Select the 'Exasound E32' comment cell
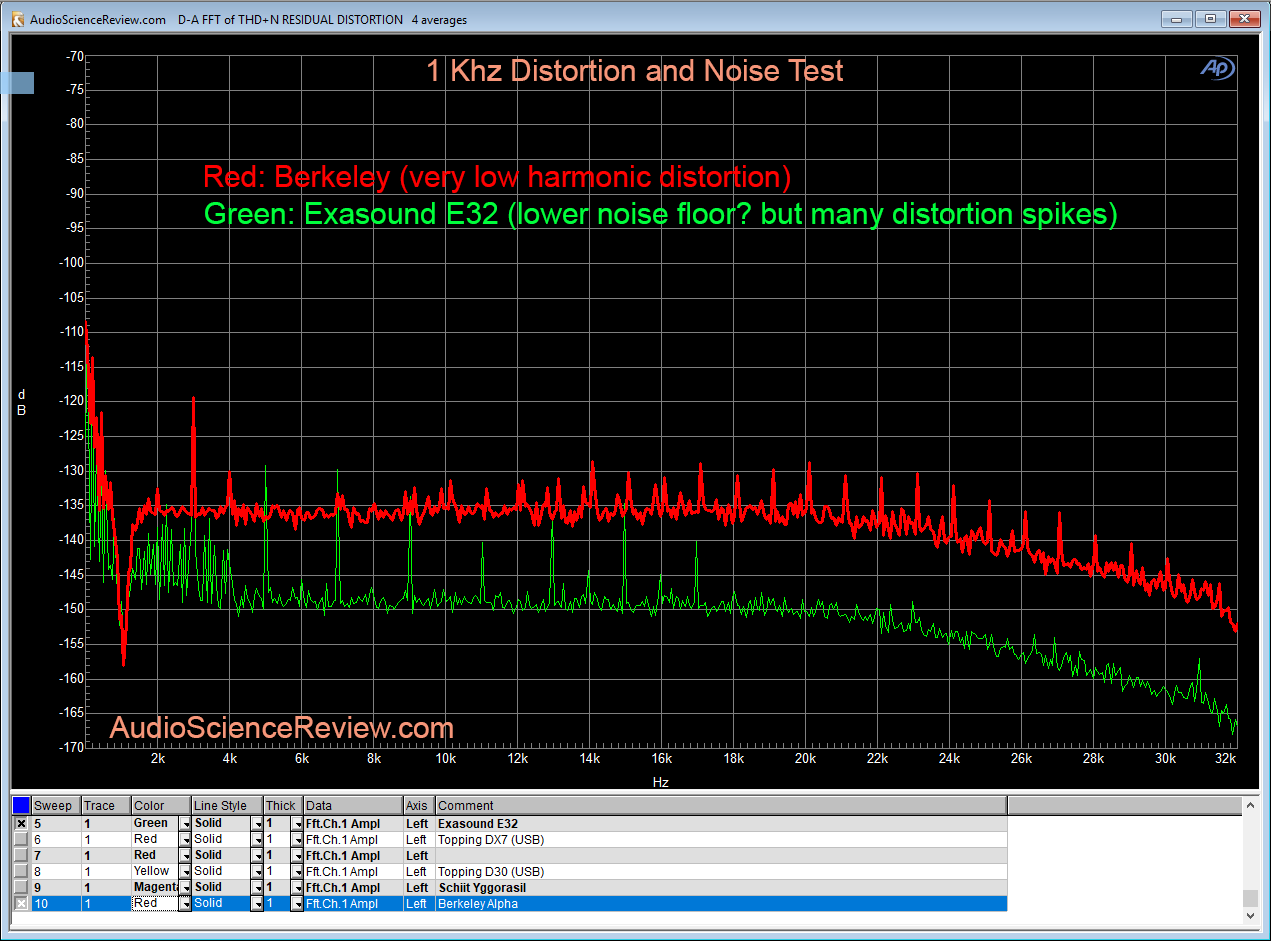The width and height of the screenshot is (1271, 941). 721,823
